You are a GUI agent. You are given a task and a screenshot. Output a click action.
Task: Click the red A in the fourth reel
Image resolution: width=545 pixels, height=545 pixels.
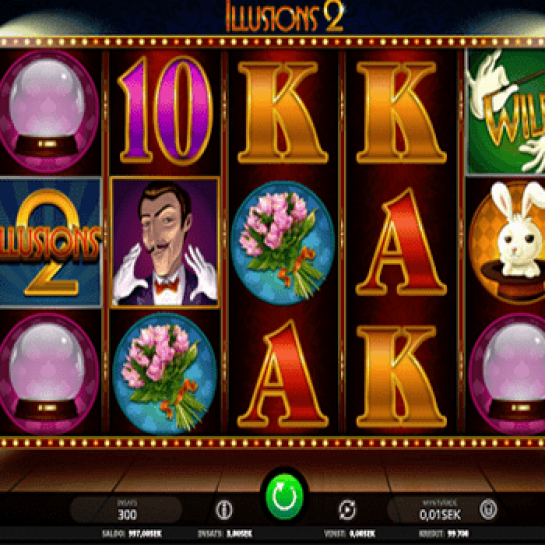coord(401,242)
